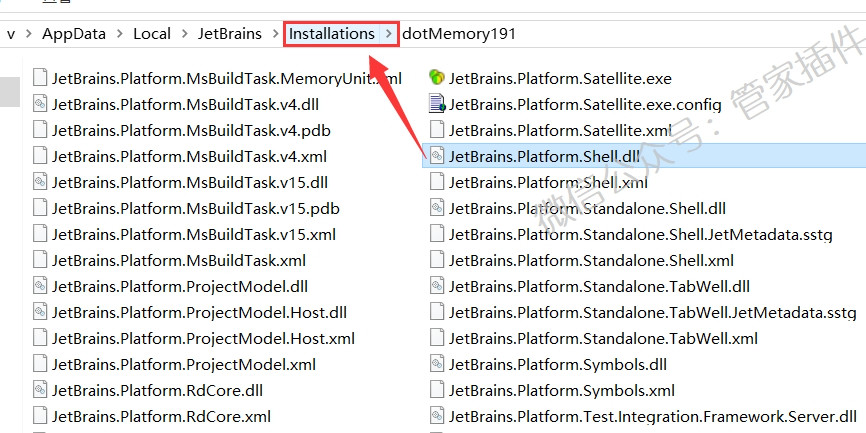This screenshot has width=866, height=433.
Task: Go to the AppData breadcrumb folder
Action: coord(74,34)
